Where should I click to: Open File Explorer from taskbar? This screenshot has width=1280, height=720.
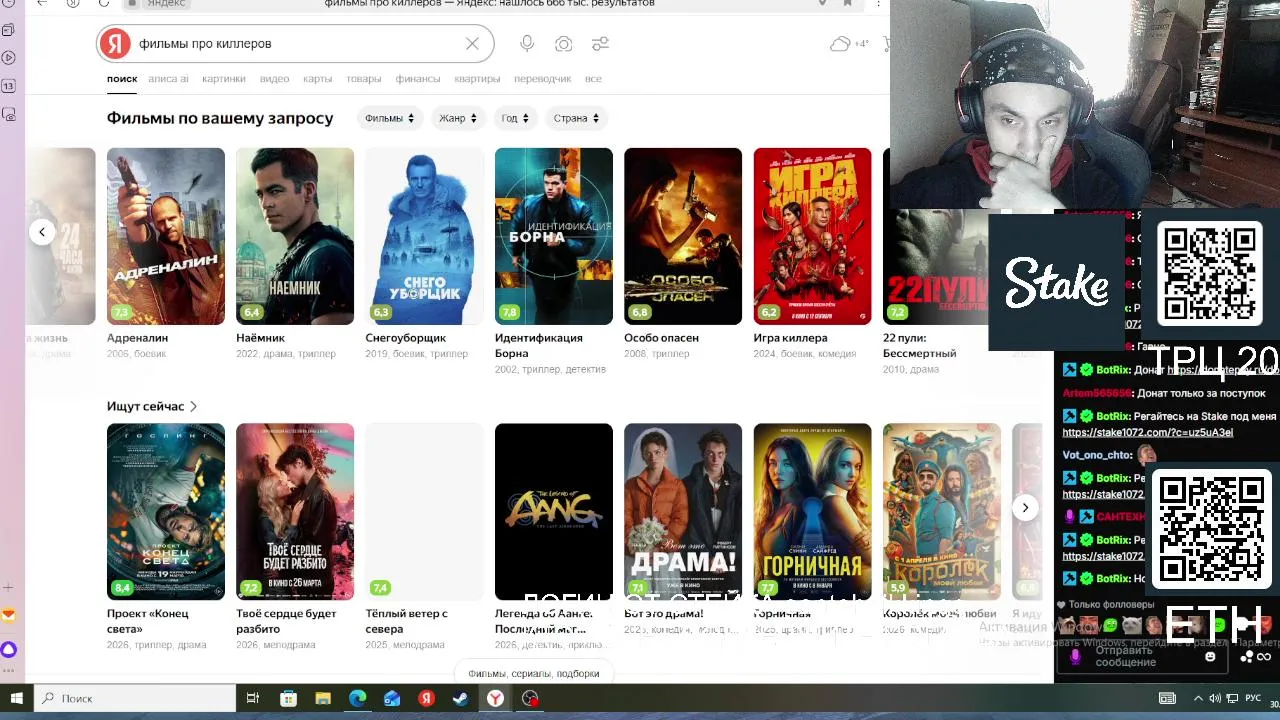coord(323,698)
